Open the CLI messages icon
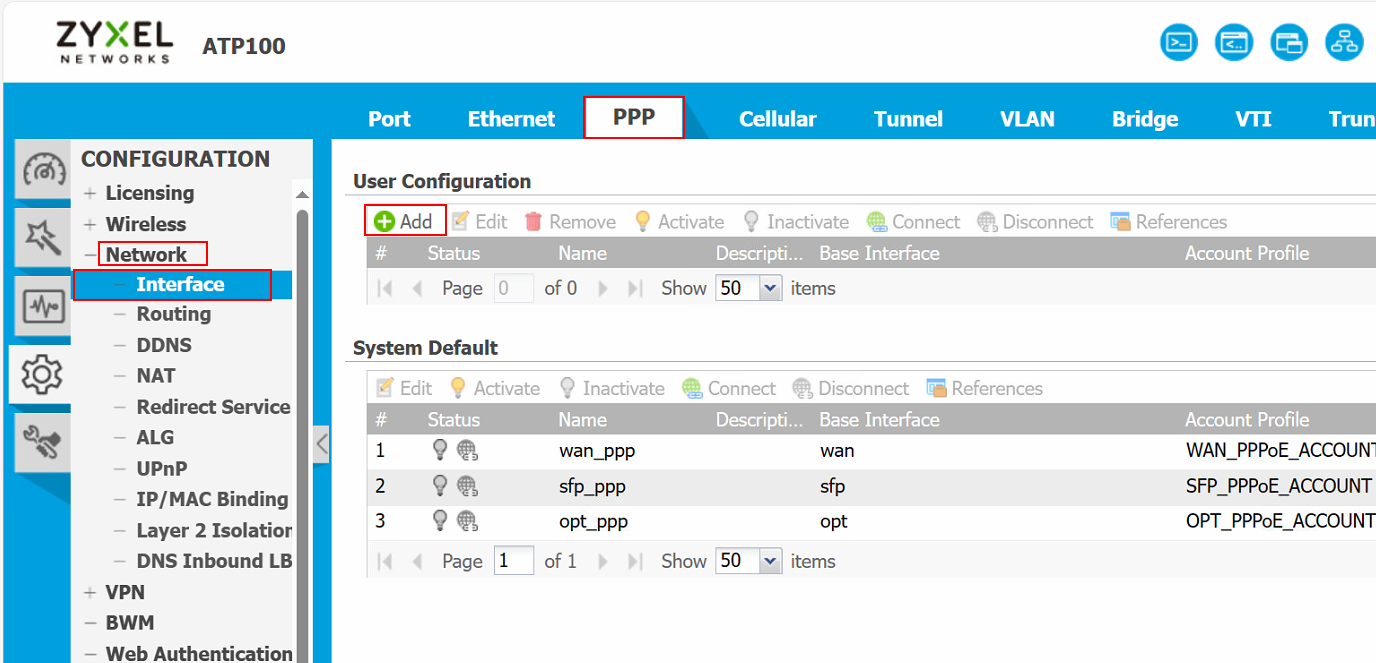This screenshot has width=1376, height=663. [x=1234, y=42]
